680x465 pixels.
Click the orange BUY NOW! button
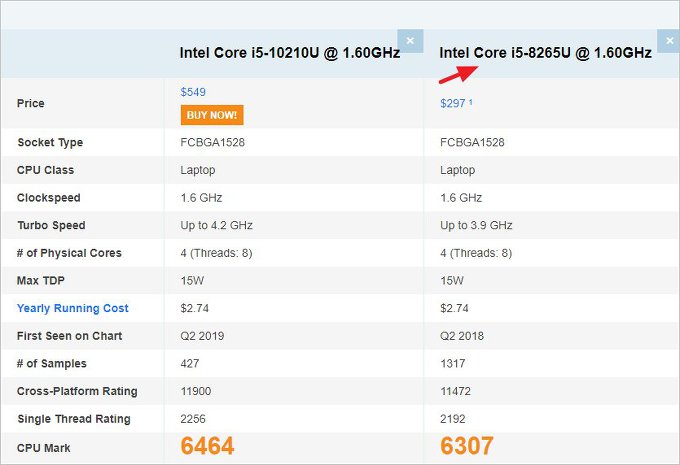(212, 115)
